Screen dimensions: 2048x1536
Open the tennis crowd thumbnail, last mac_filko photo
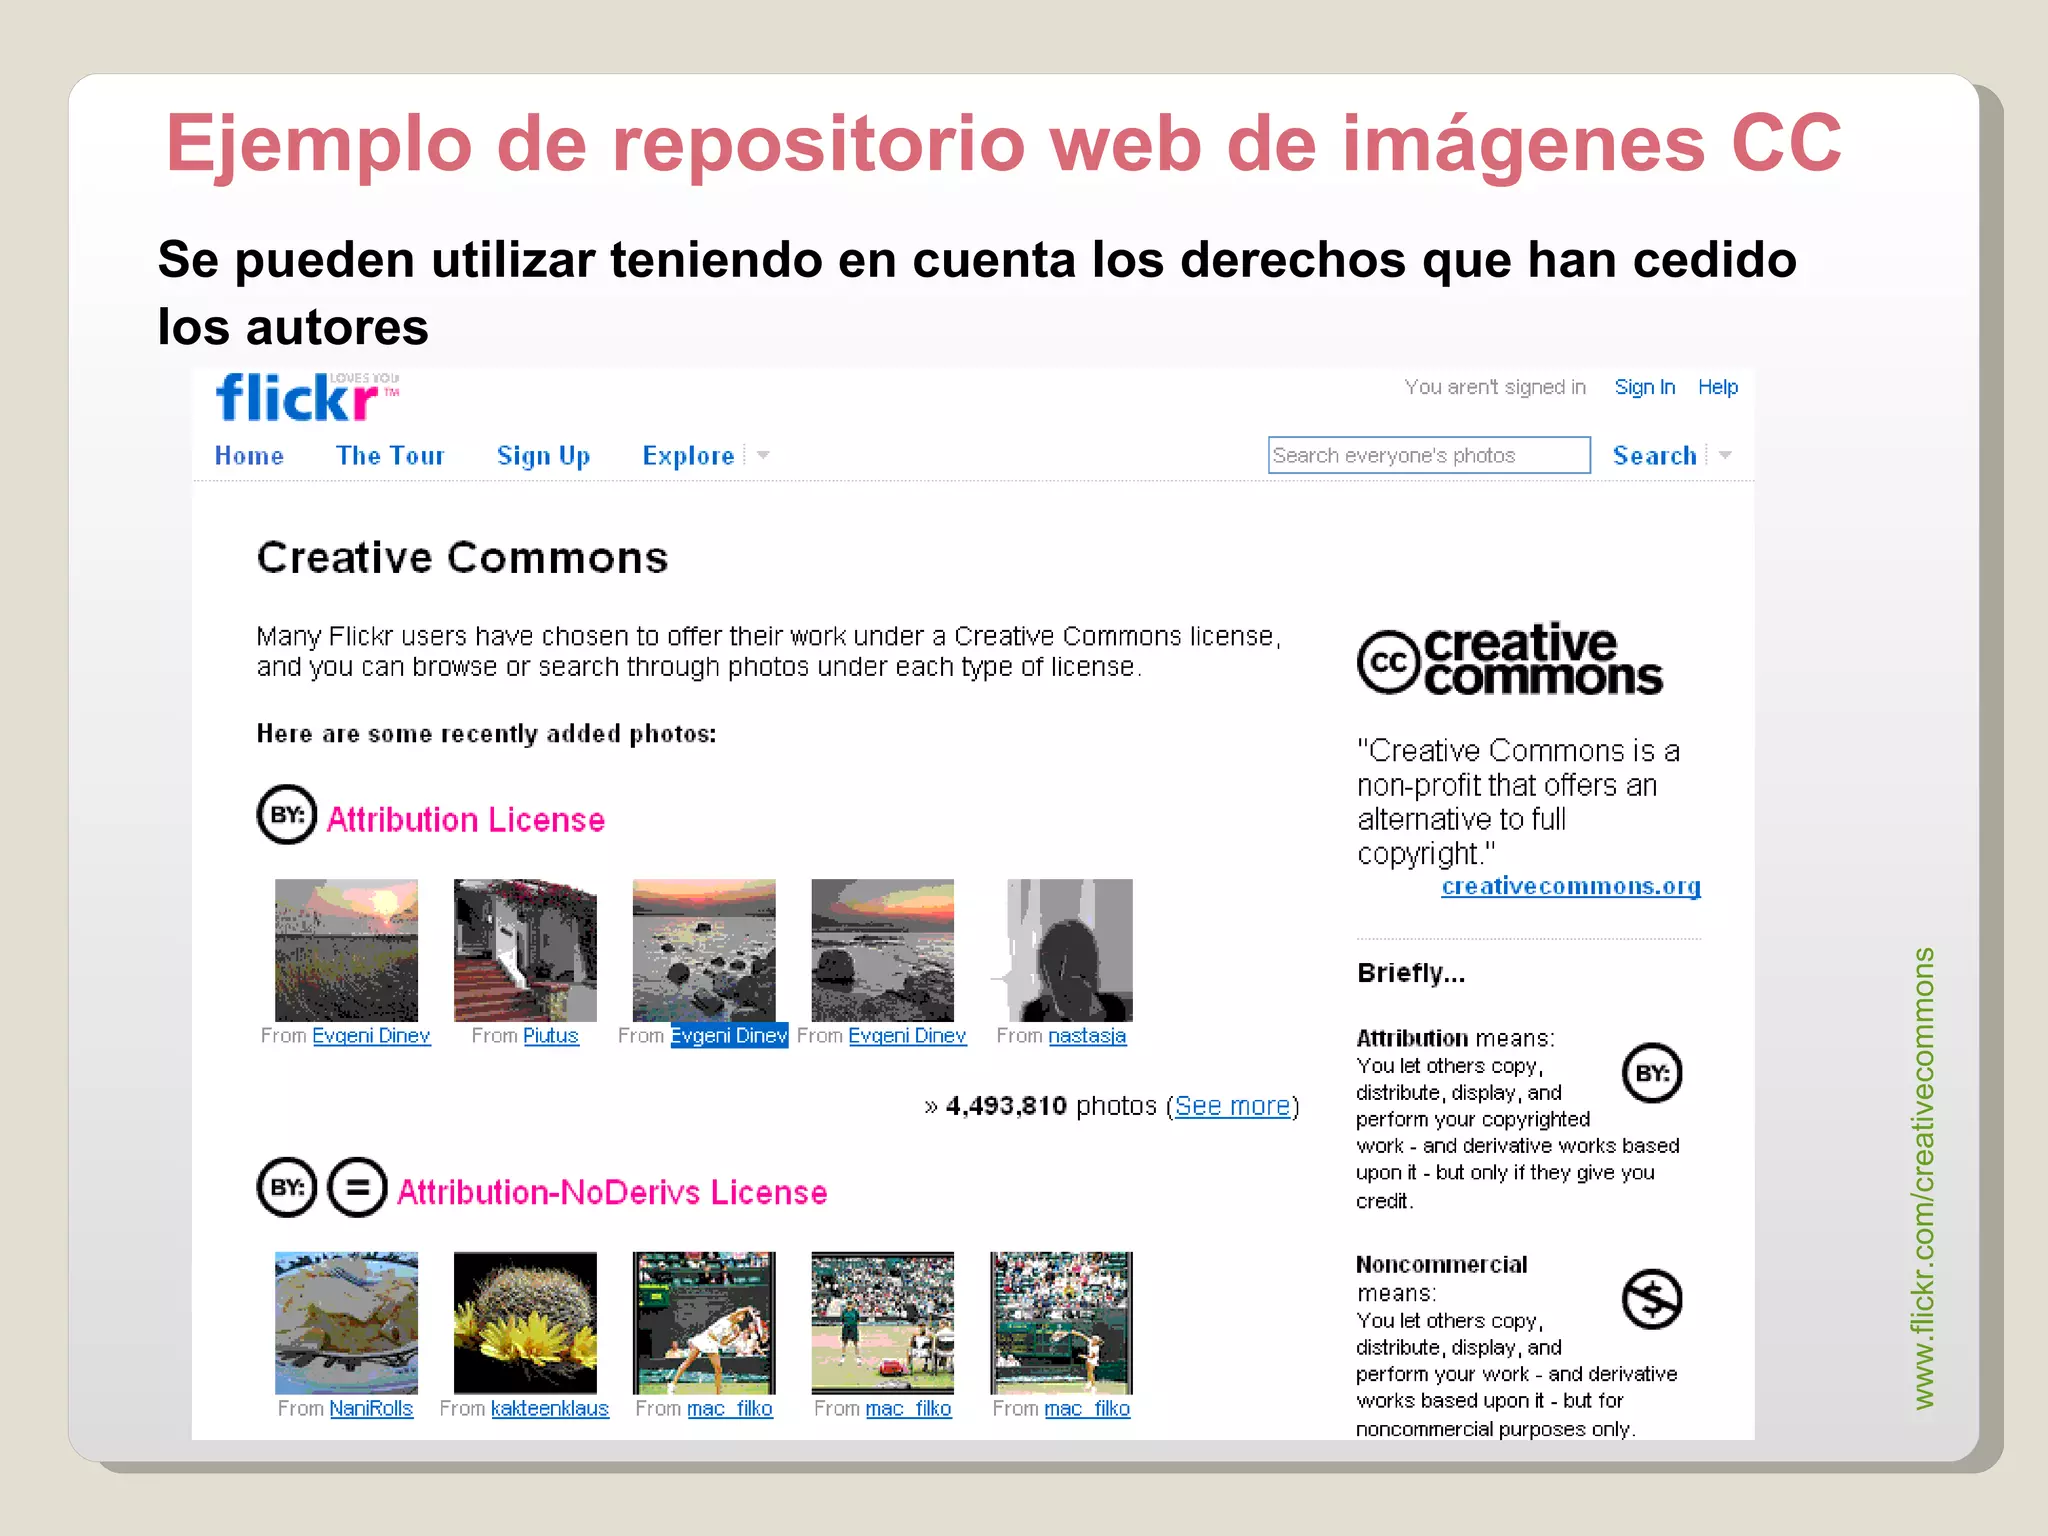click(1061, 1323)
